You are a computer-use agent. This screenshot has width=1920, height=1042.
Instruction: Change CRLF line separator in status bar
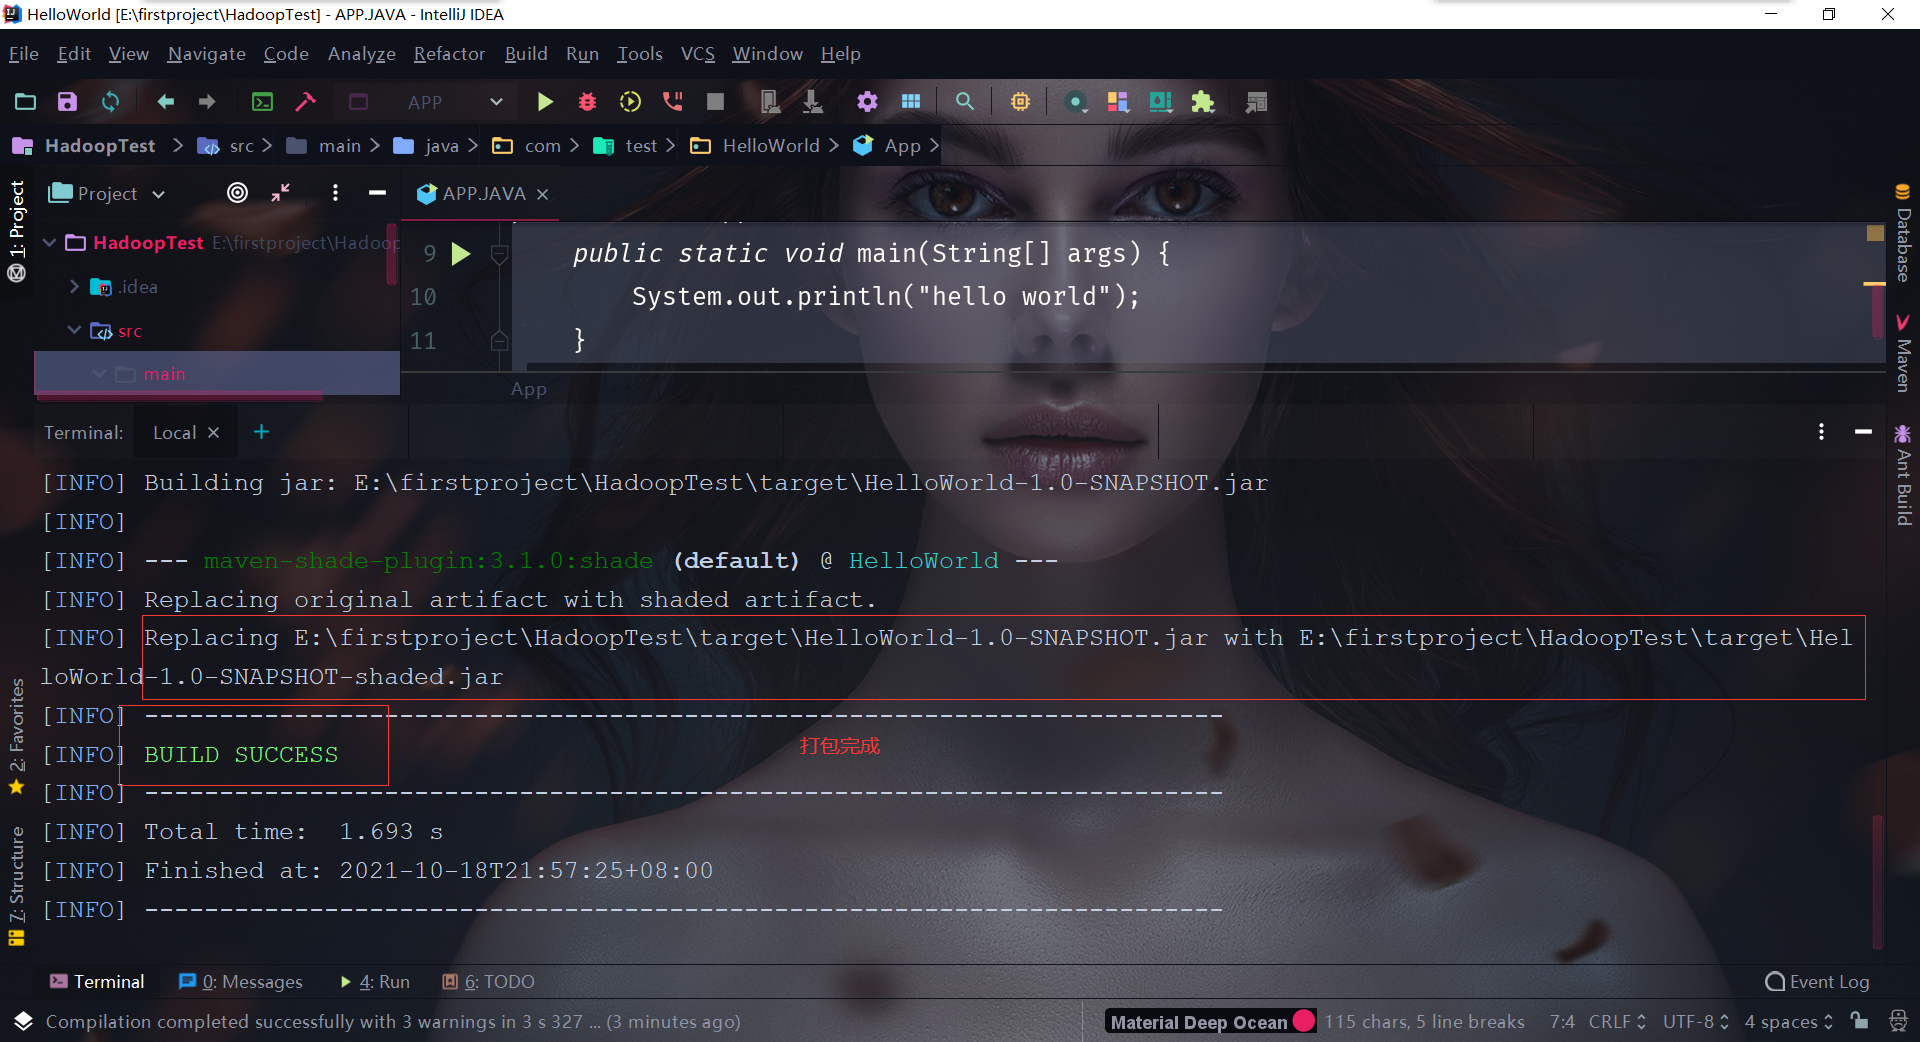1616,1021
